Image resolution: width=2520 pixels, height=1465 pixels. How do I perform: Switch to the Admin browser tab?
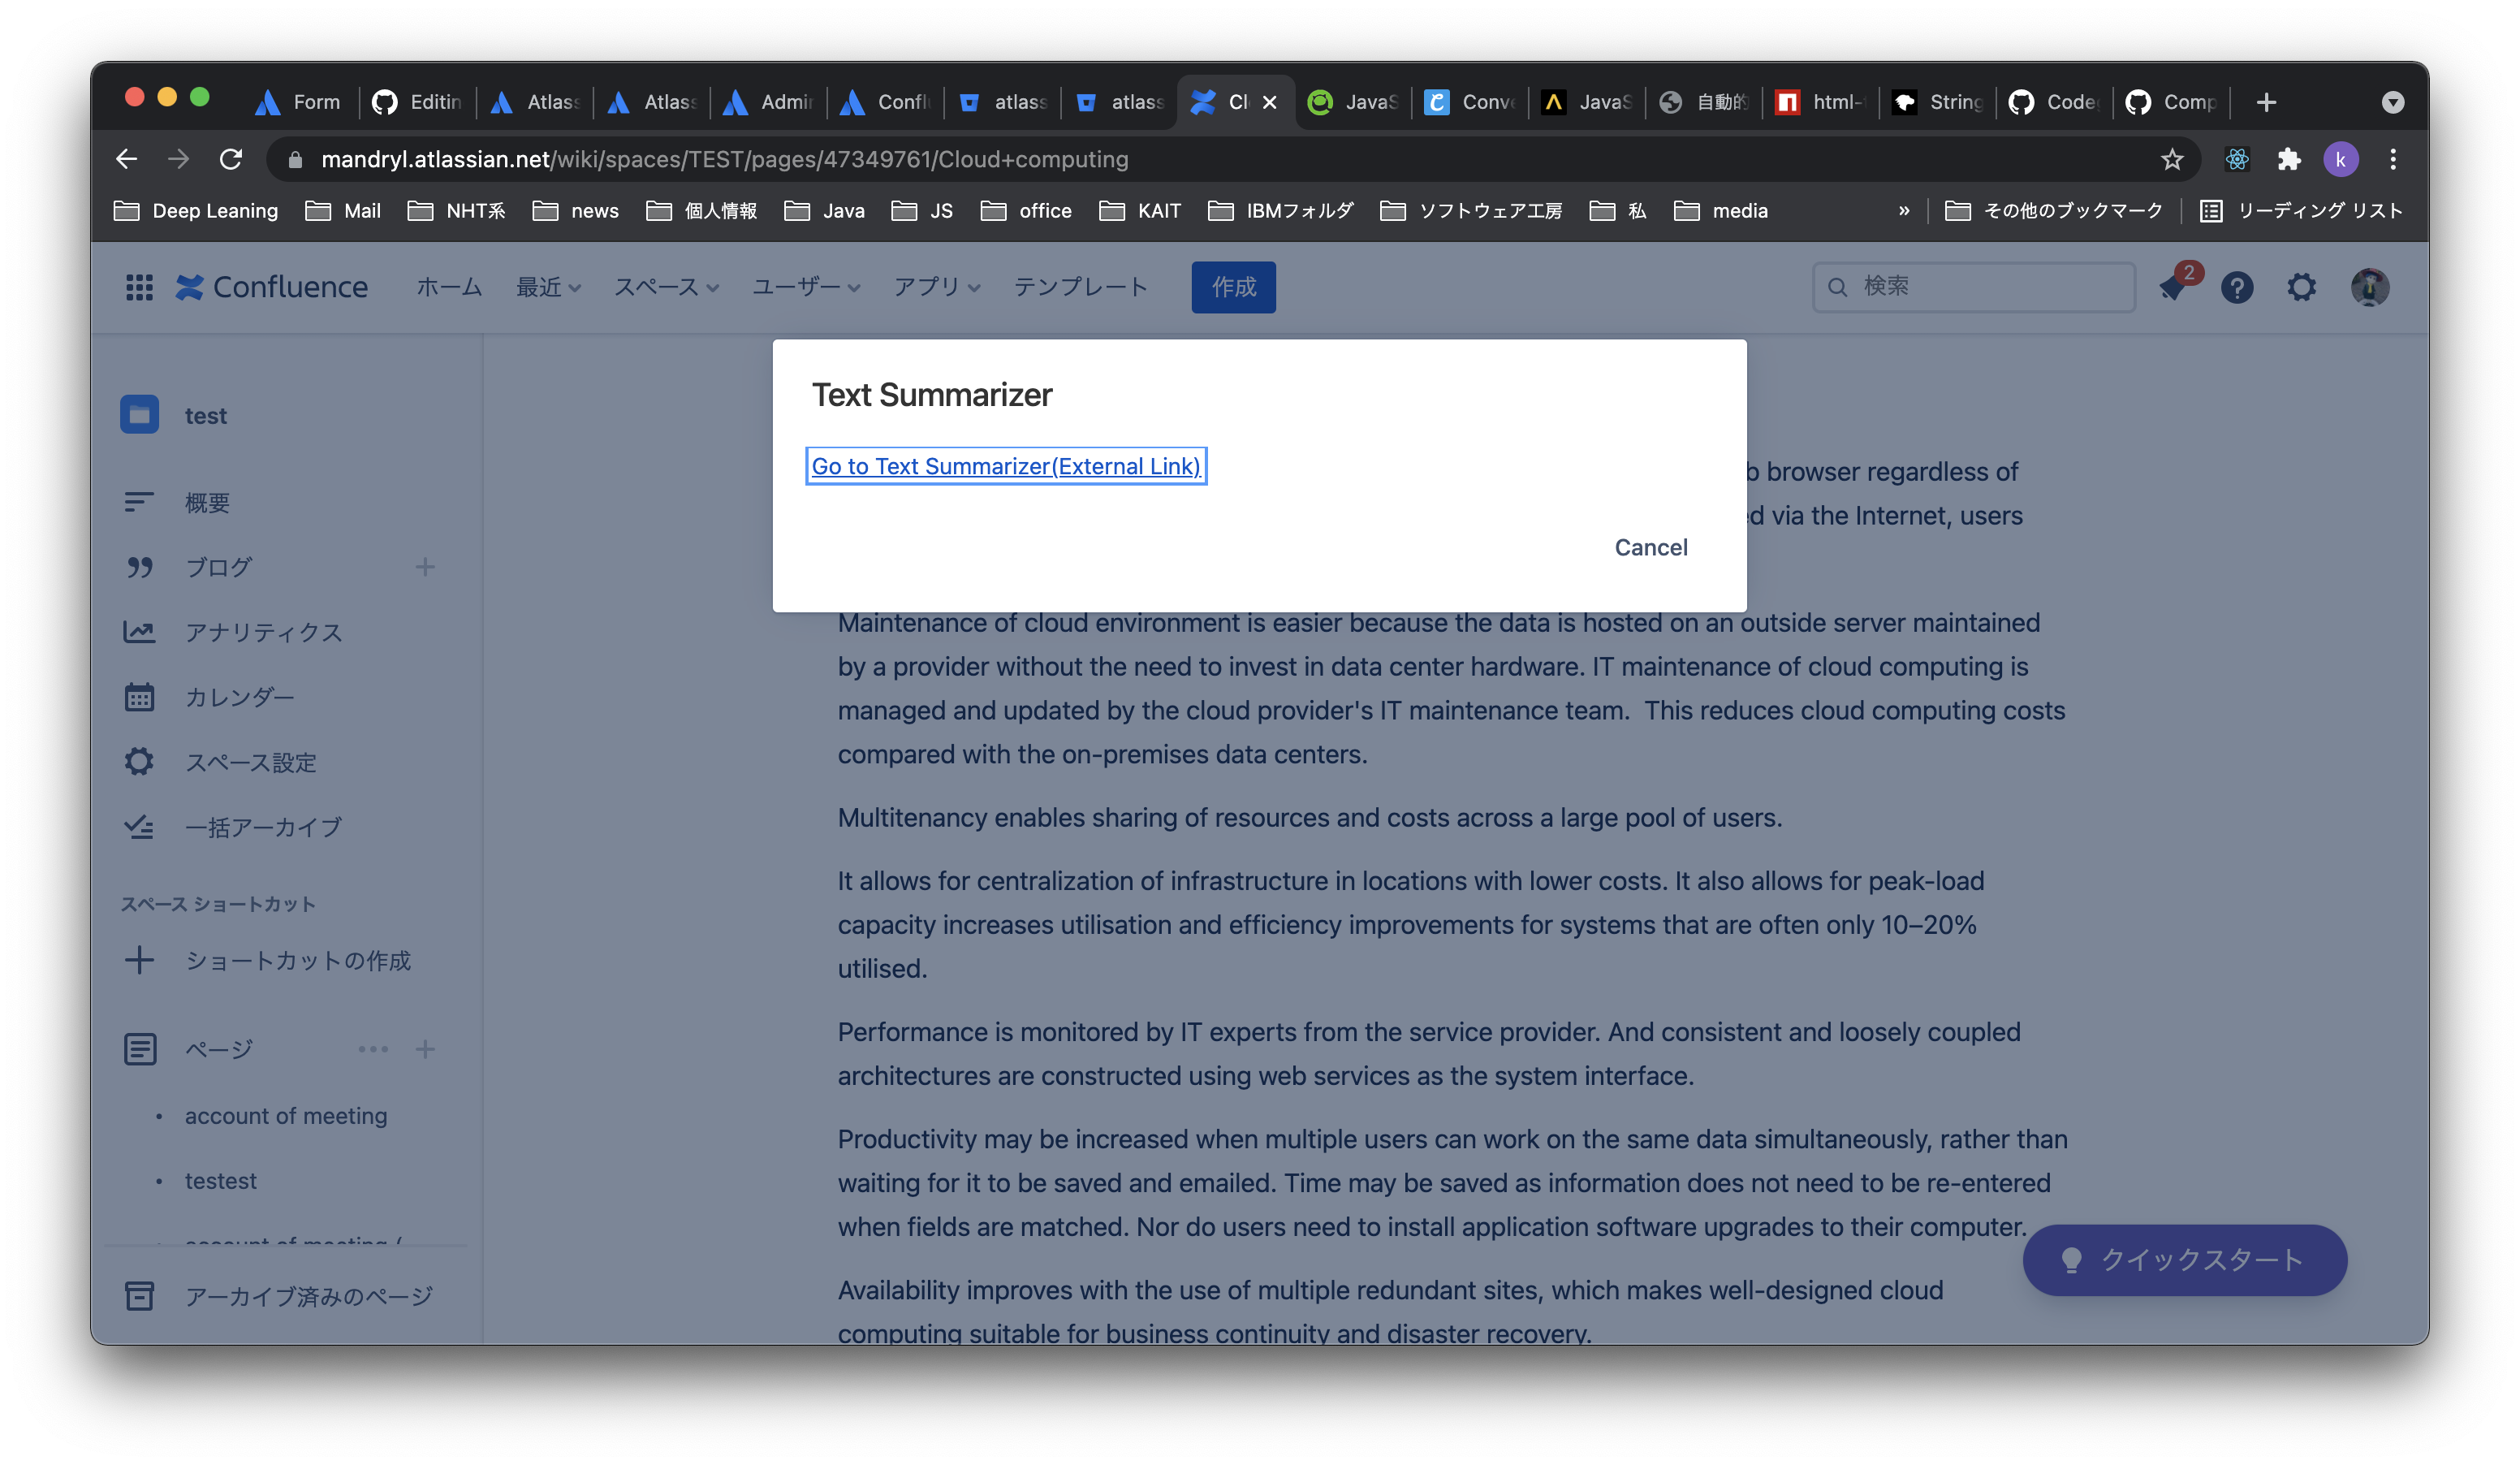(768, 102)
